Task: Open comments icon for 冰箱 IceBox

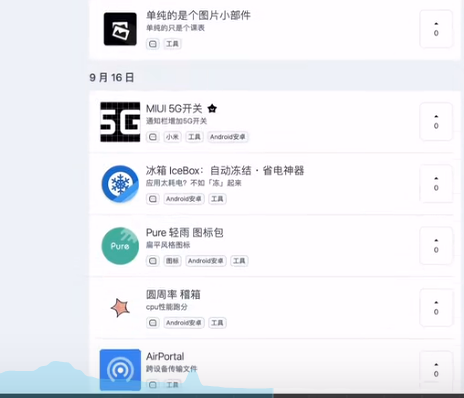Action: point(153,199)
